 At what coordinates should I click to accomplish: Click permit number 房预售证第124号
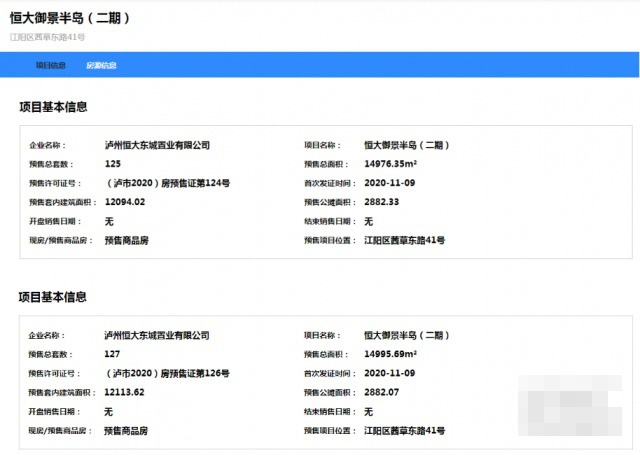point(167,183)
